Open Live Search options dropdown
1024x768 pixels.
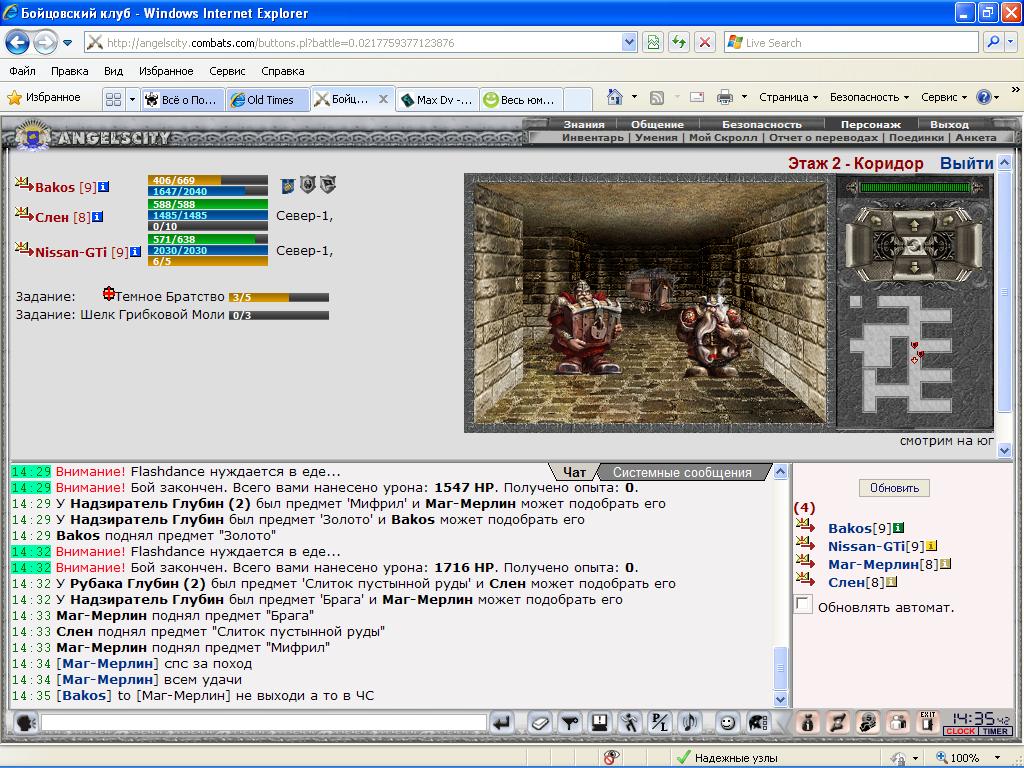point(1011,42)
